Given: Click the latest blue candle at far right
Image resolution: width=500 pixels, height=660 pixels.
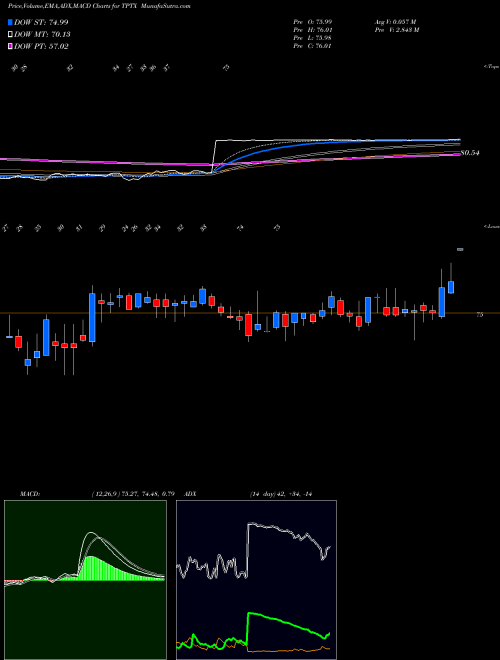Looking at the screenshot, I should point(460,250).
